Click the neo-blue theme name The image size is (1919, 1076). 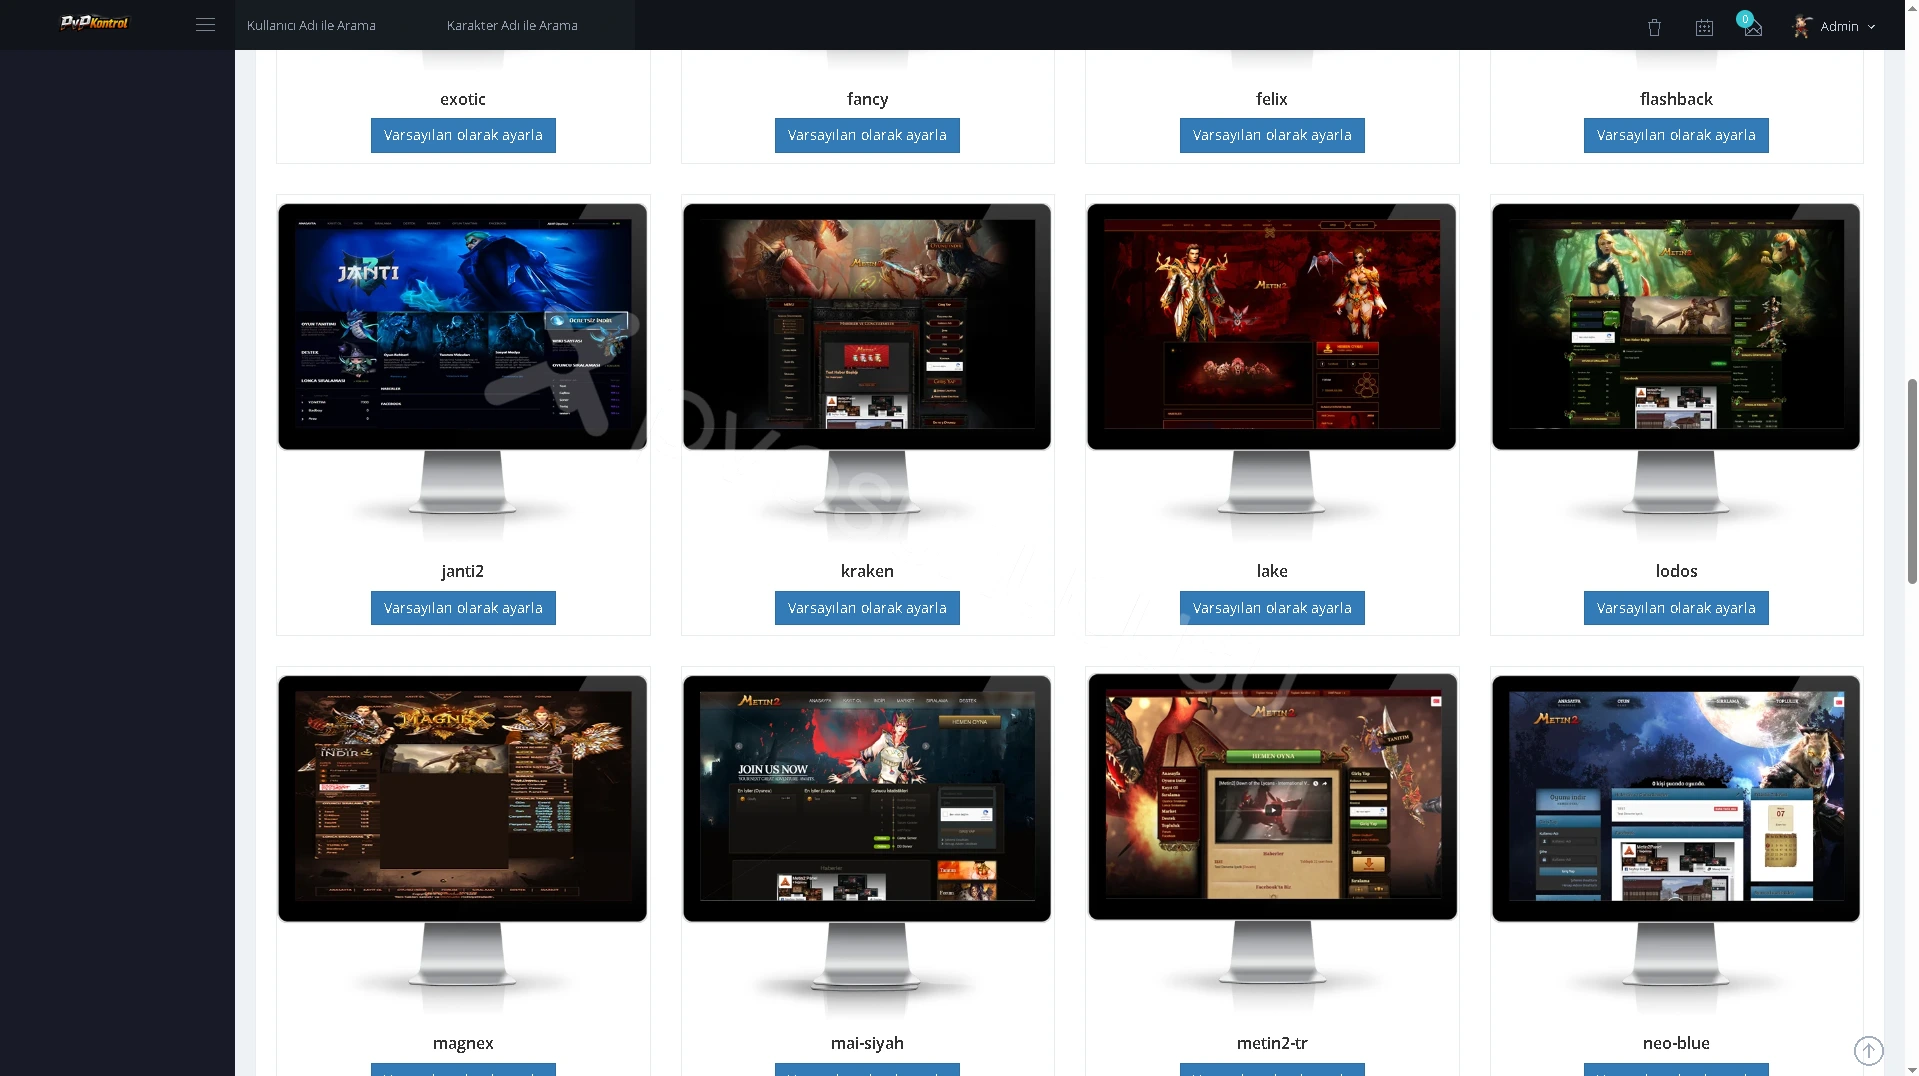coord(1676,1043)
